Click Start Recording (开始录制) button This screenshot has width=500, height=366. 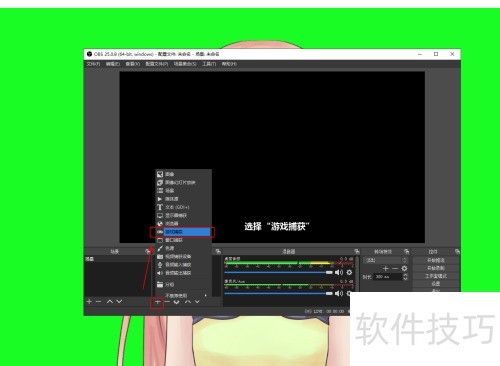coord(435,268)
